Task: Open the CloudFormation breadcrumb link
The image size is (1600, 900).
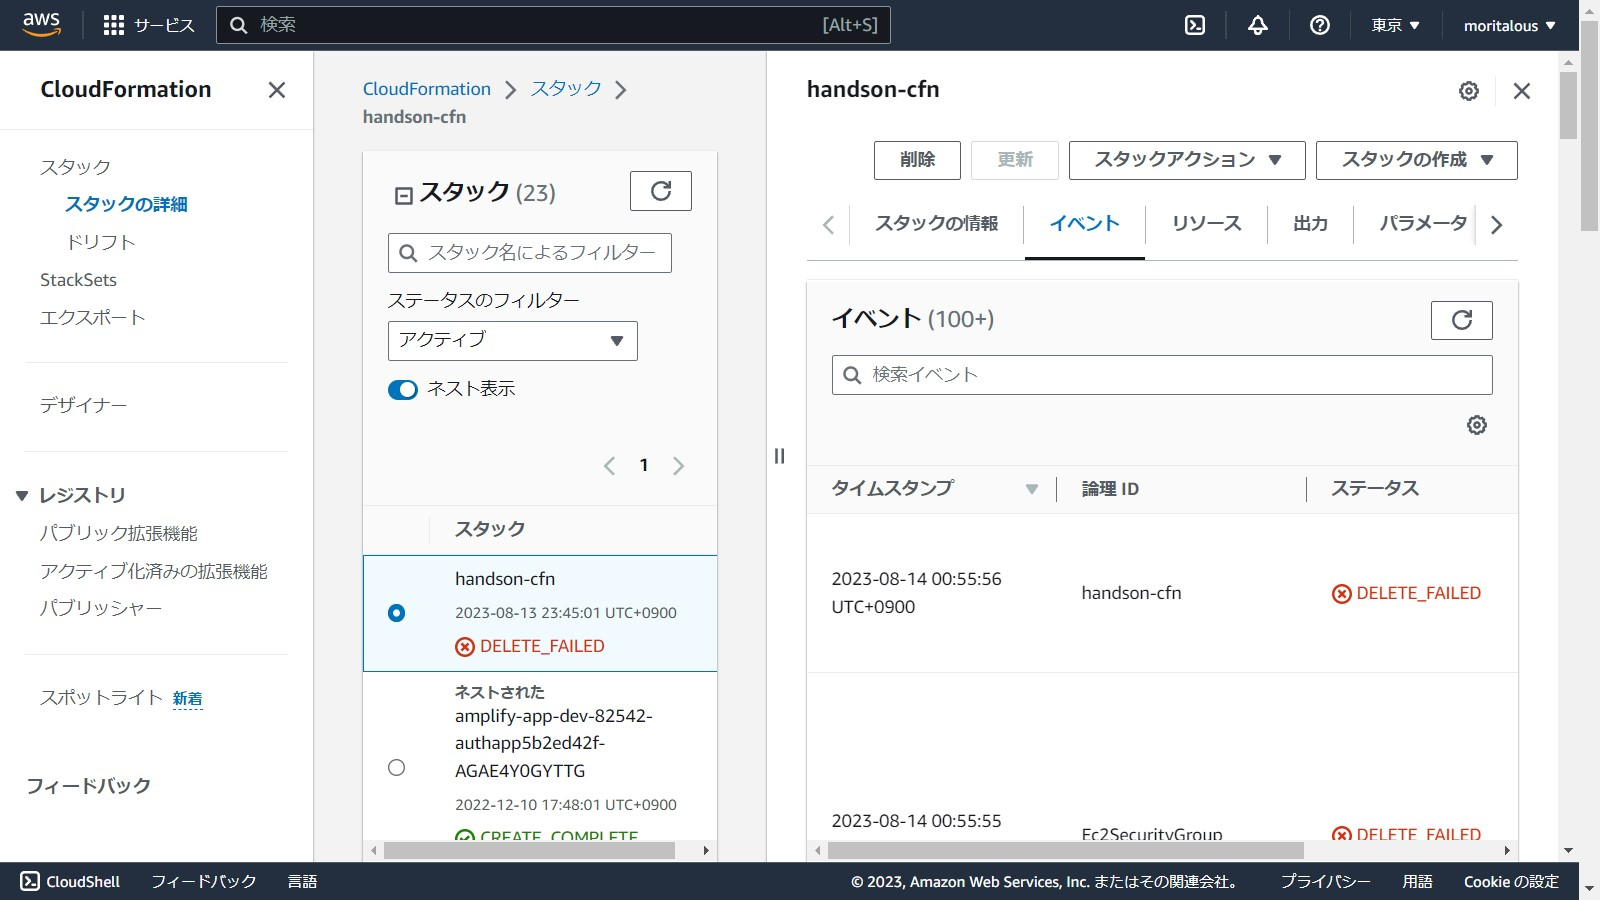Action: (427, 89)
